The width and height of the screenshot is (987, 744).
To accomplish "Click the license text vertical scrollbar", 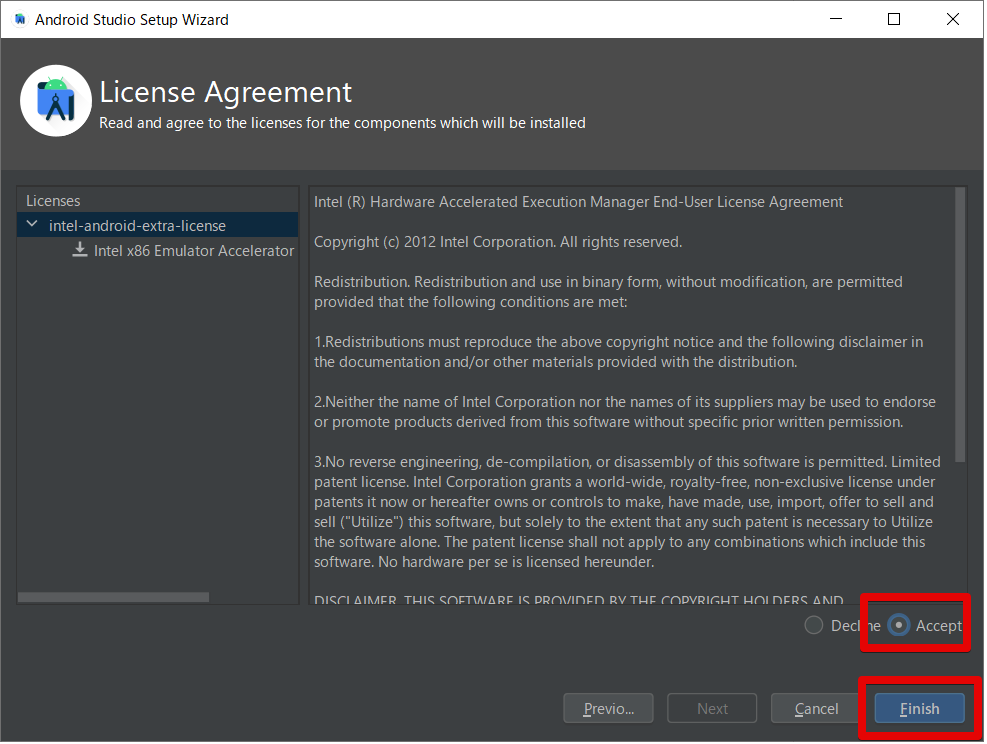I will coord(960,325).
